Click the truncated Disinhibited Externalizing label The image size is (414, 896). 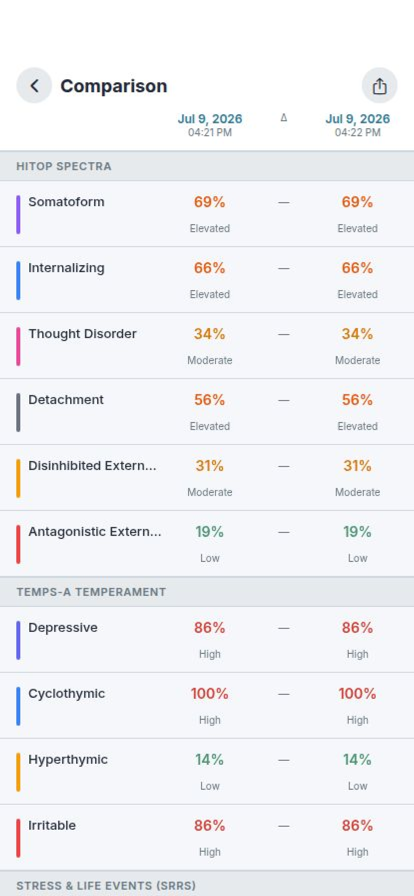point(92,466)
